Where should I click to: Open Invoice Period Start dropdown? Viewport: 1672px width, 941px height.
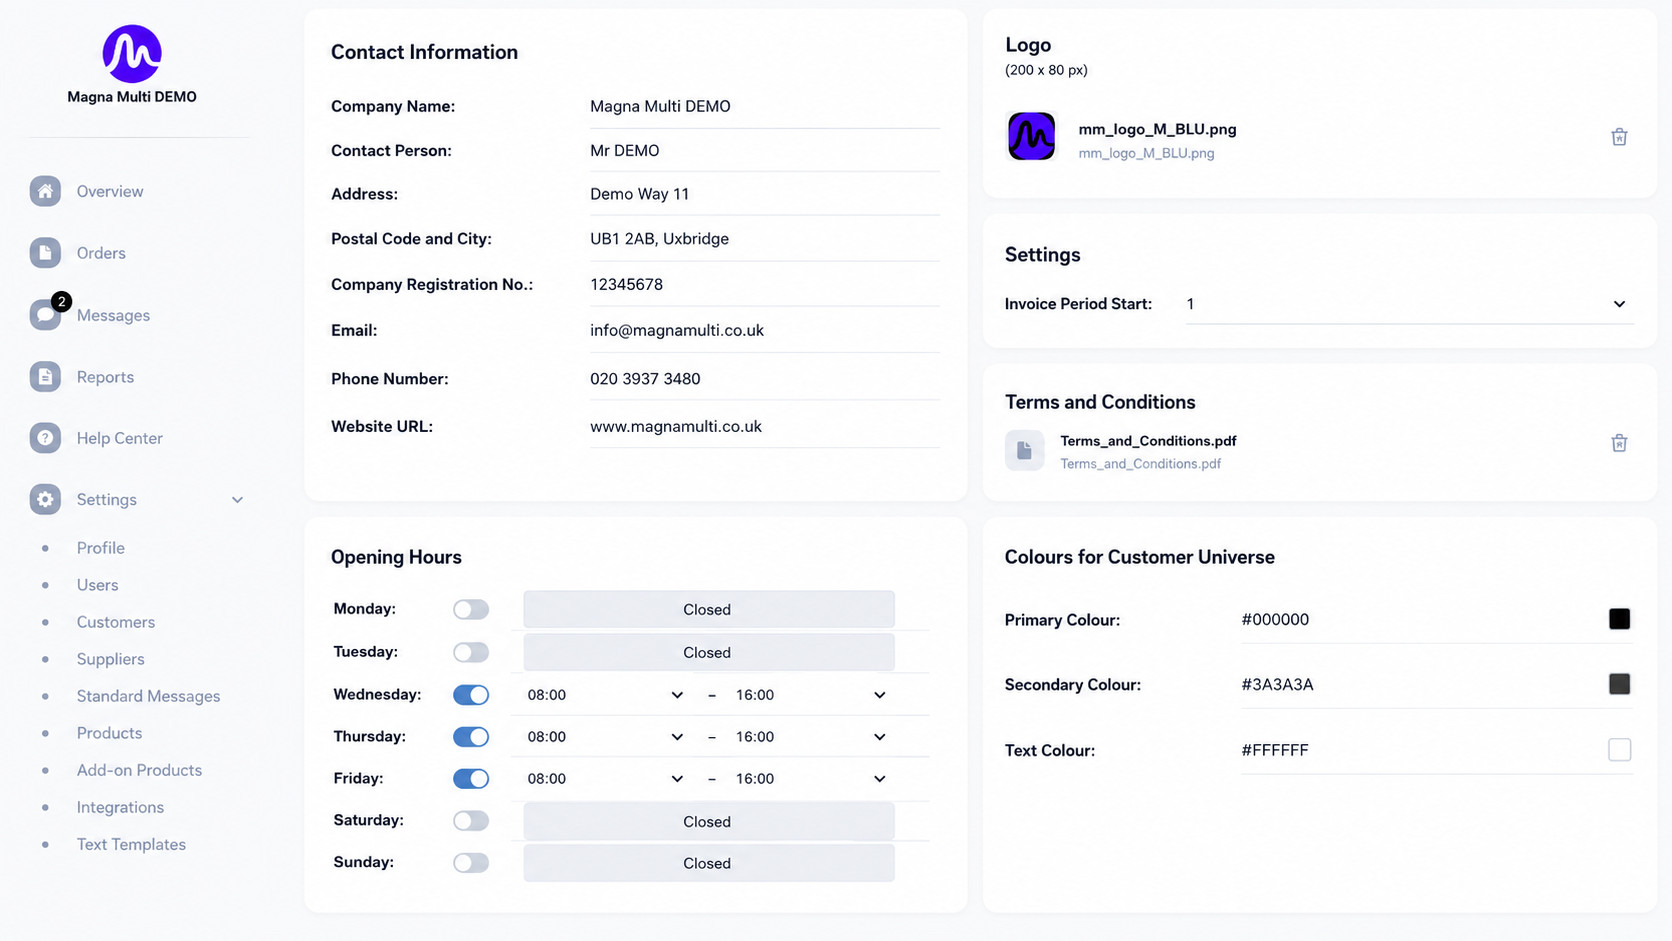click(1409, 304)
